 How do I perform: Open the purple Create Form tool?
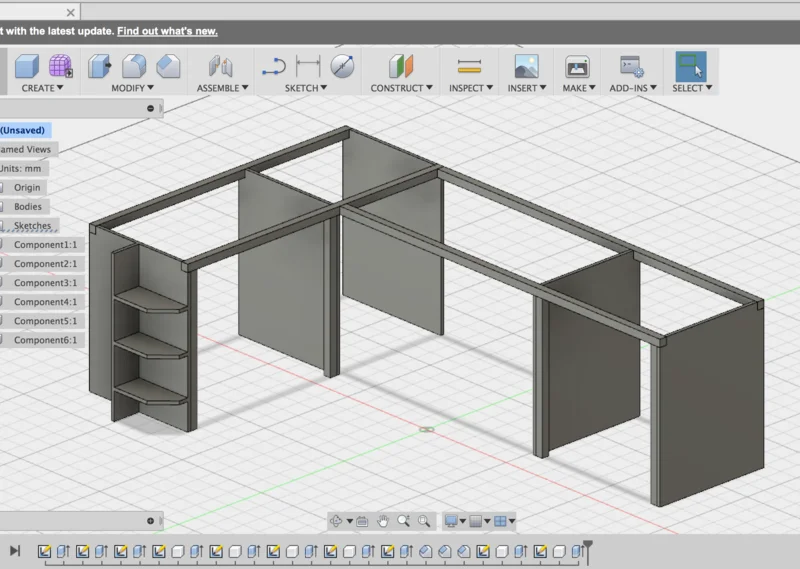tap(61, 66)
